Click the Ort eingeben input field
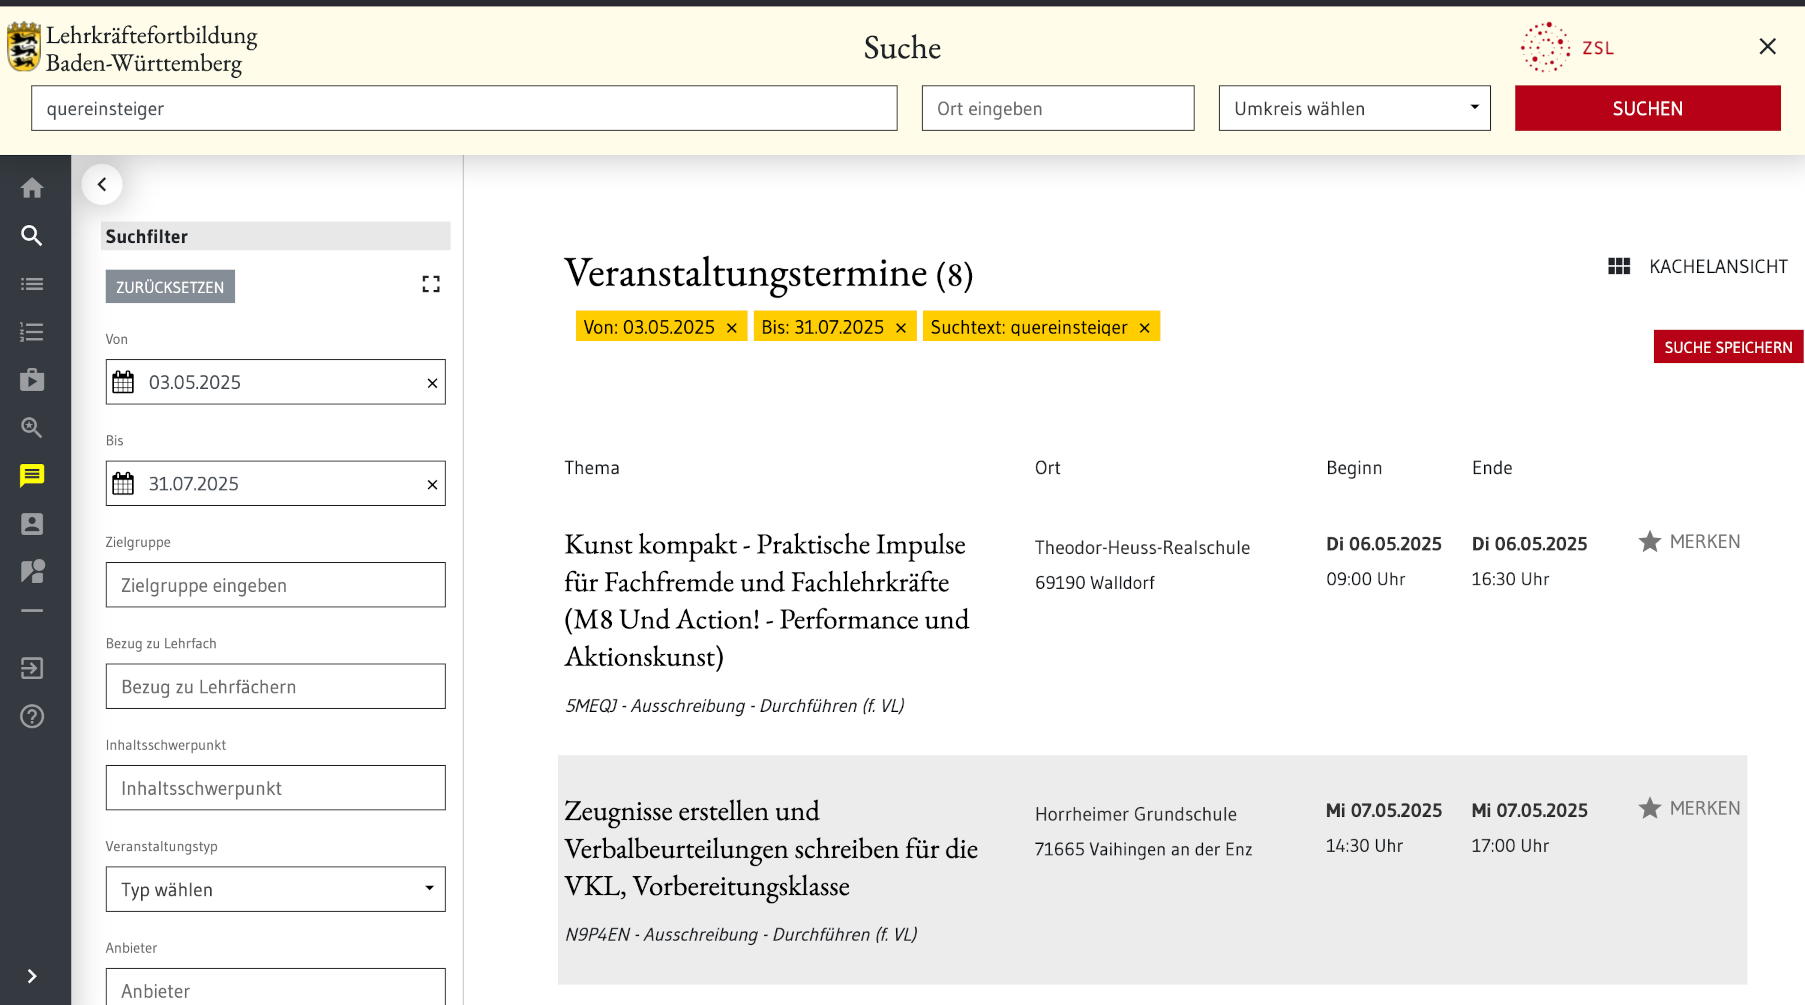1805x1005 pixels. [1057, 108]
